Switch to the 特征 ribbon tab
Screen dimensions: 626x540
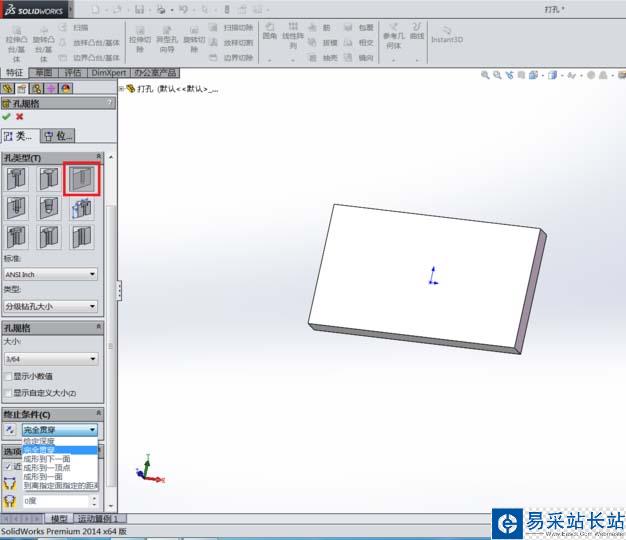click(x=14, y=73)
